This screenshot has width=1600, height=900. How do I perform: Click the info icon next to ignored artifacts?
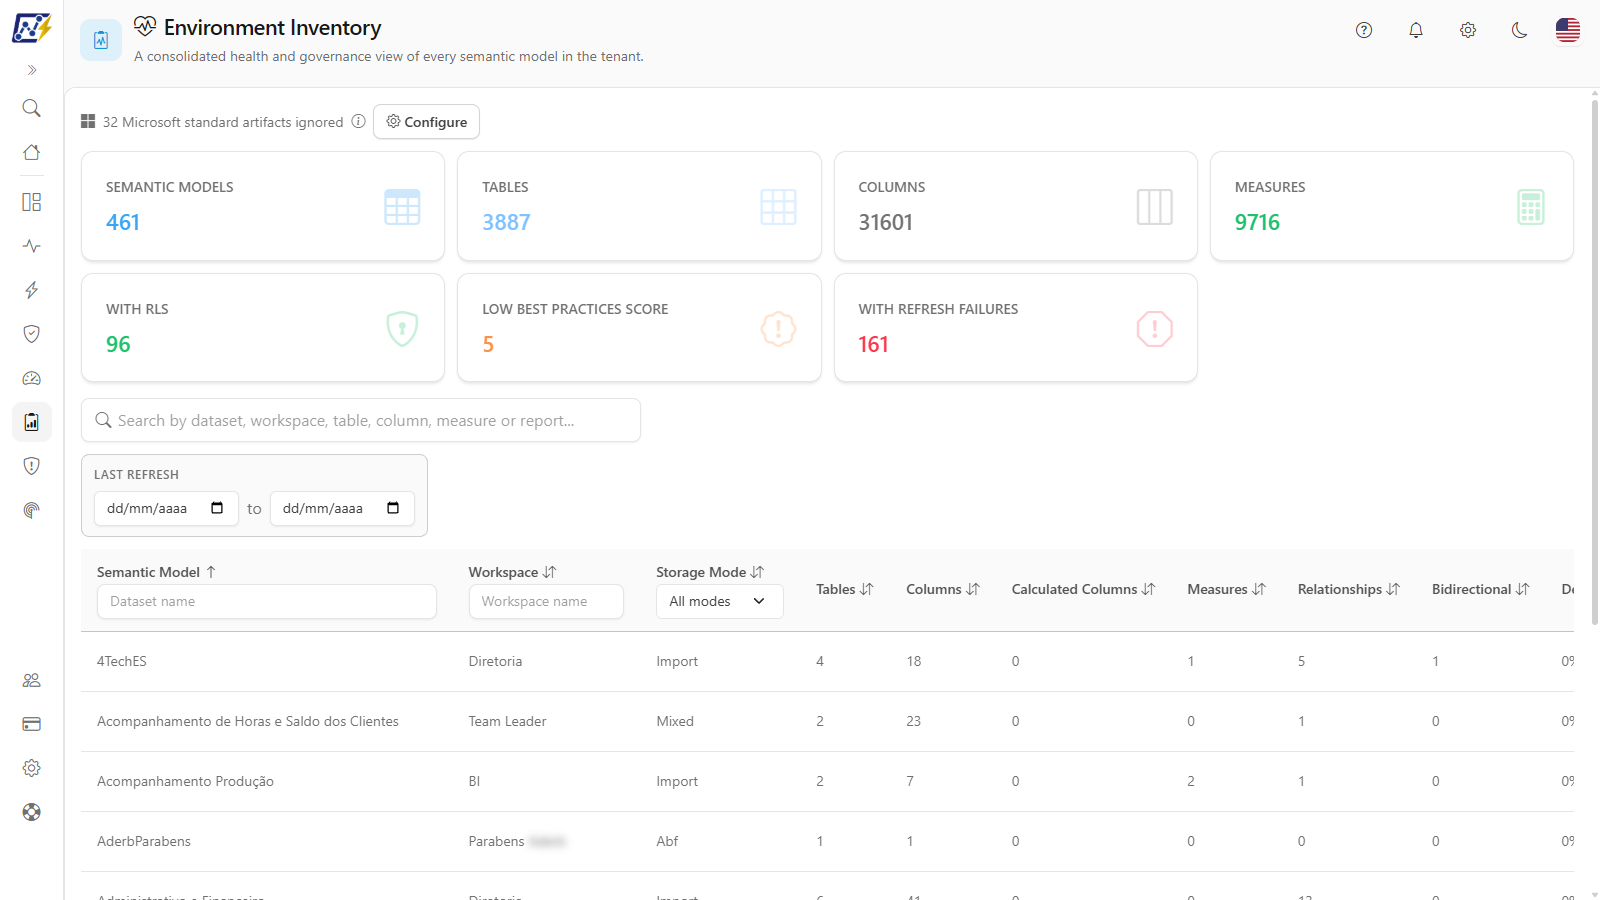[x=358, y=121]
